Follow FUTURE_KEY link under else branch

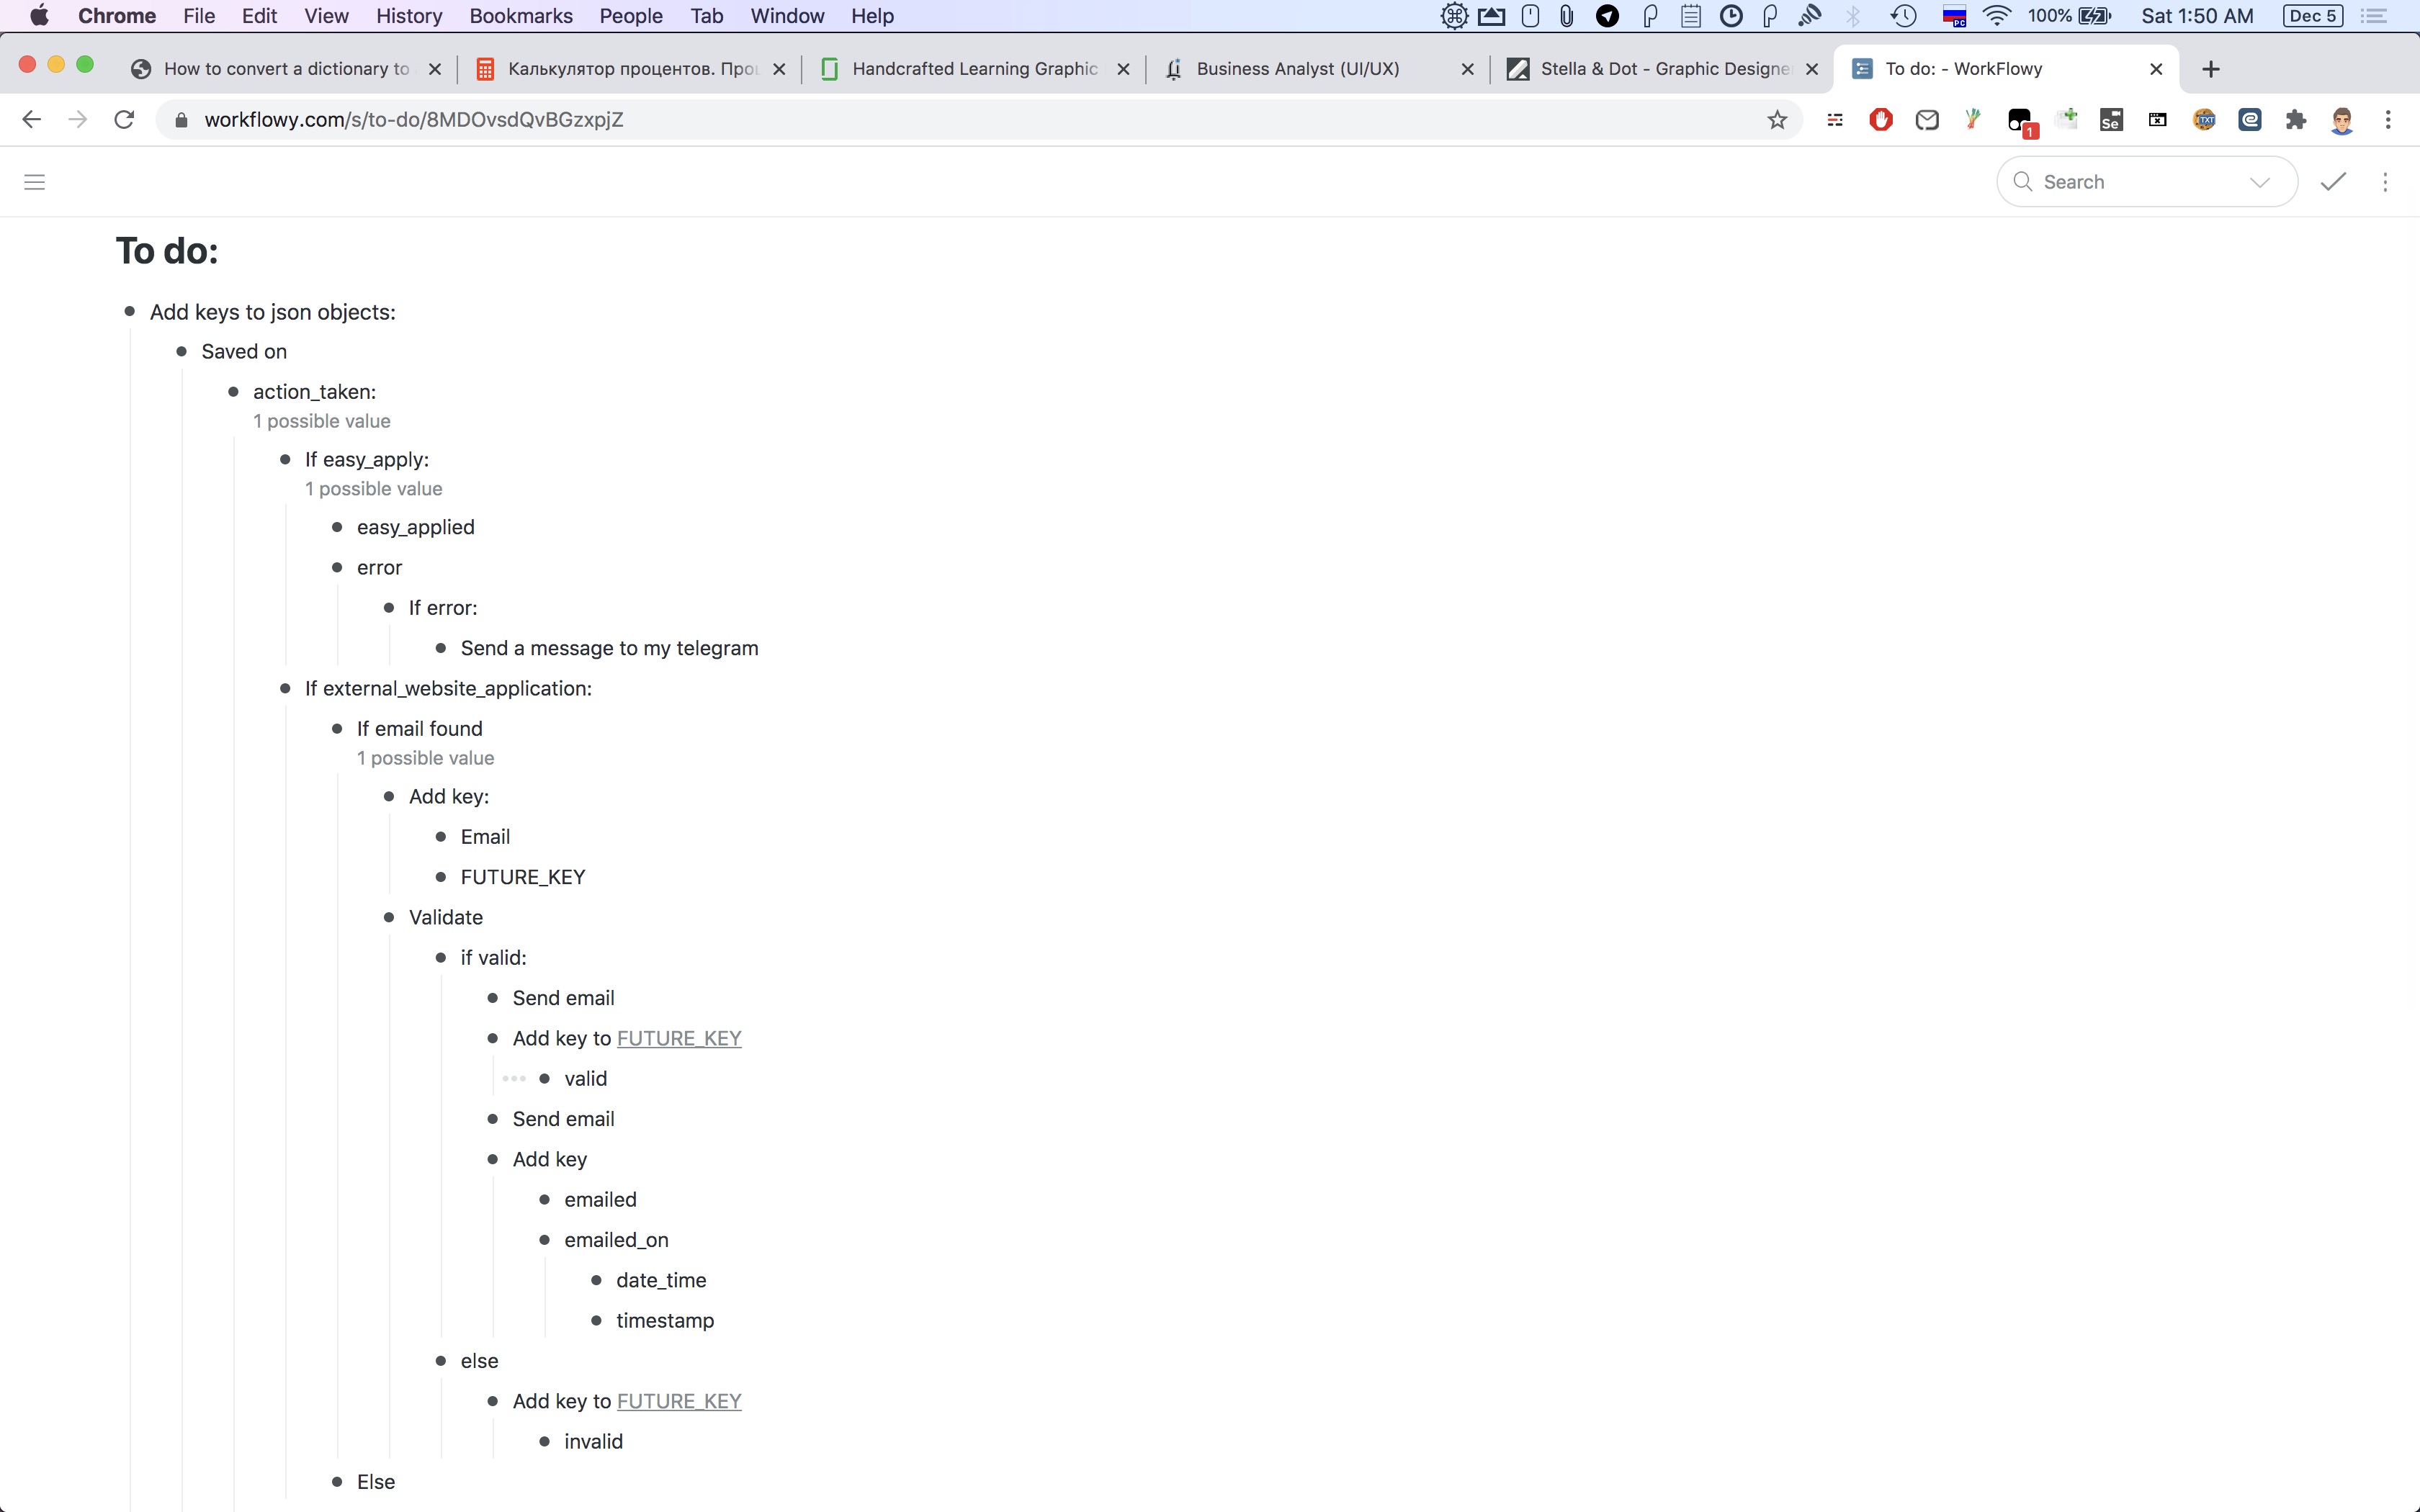[679, 1401]
